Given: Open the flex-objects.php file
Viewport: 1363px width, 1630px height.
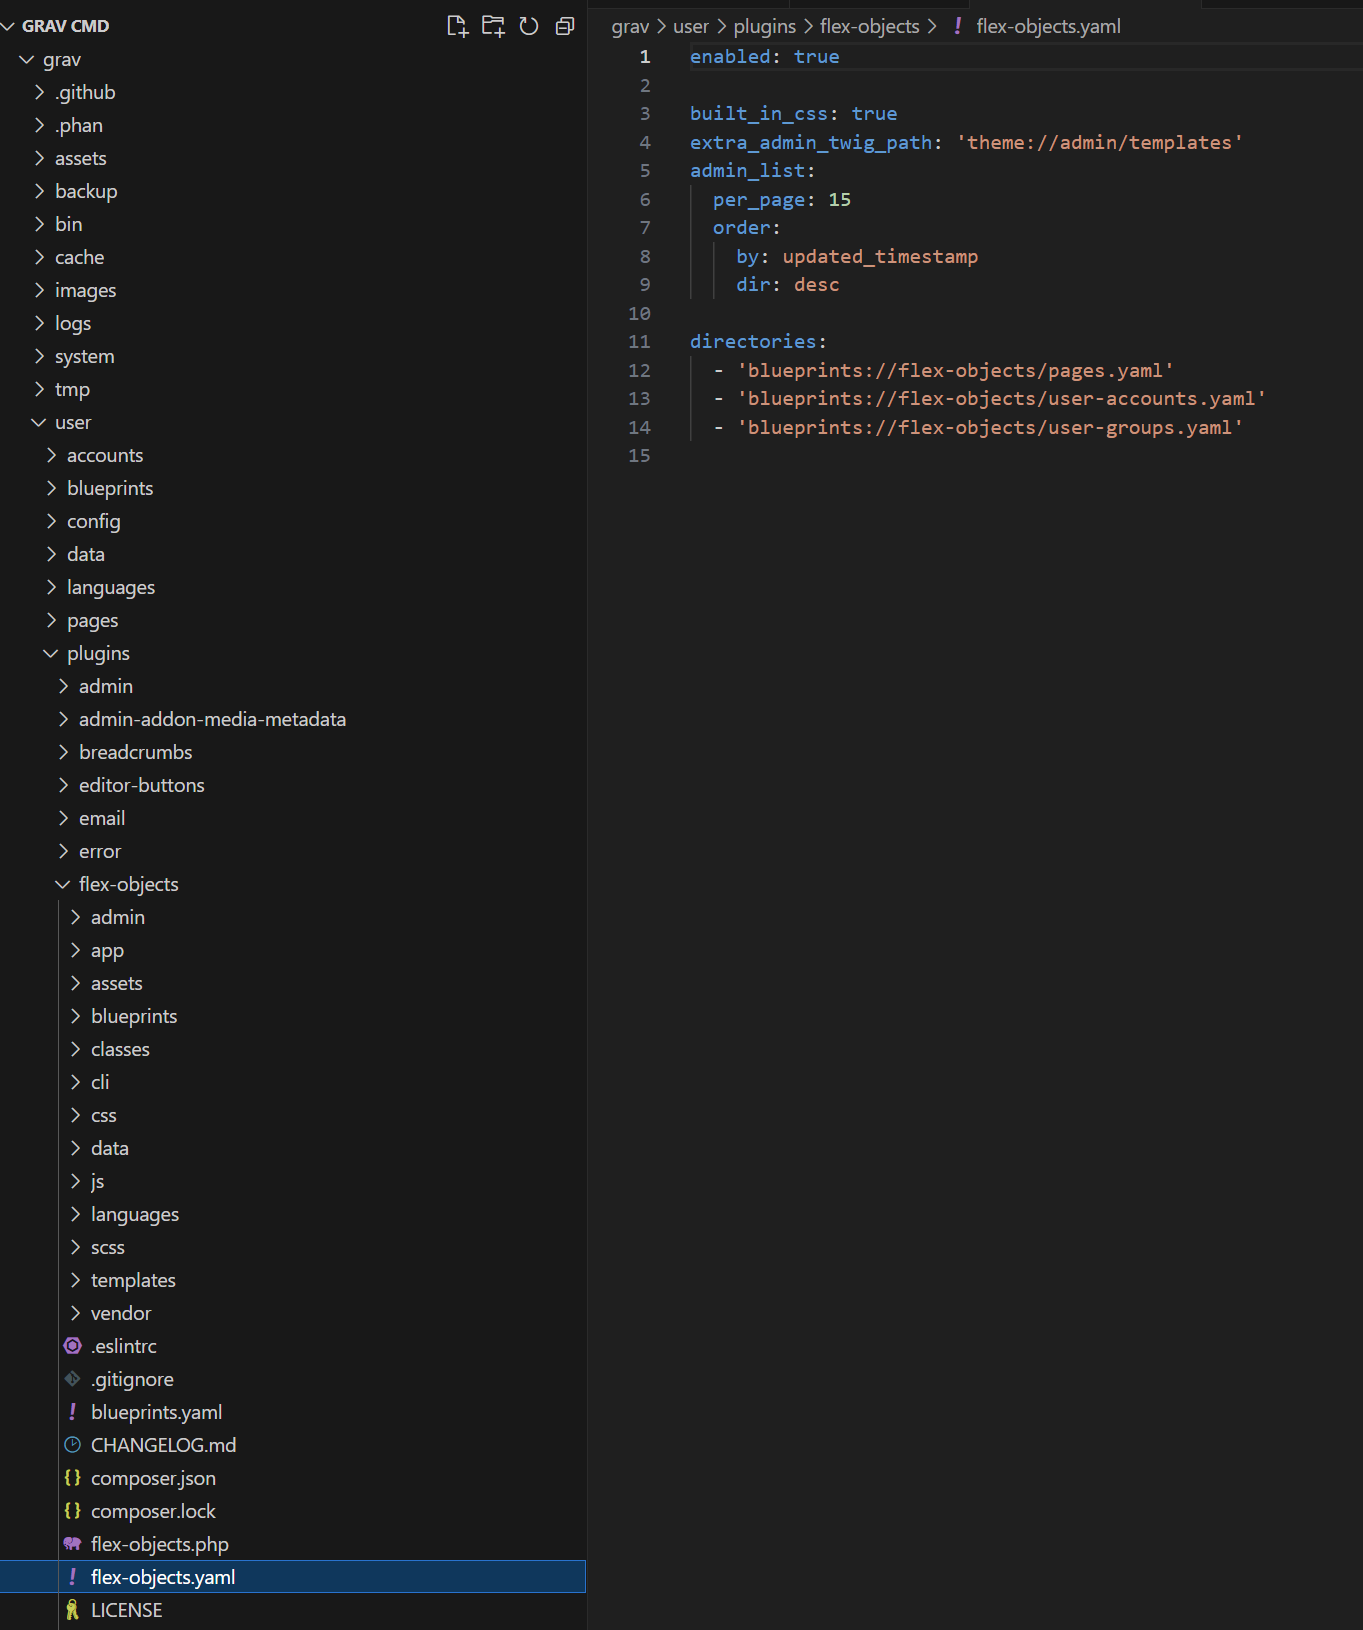Looking at the screenshot, I should click(x=160, y=1544).
